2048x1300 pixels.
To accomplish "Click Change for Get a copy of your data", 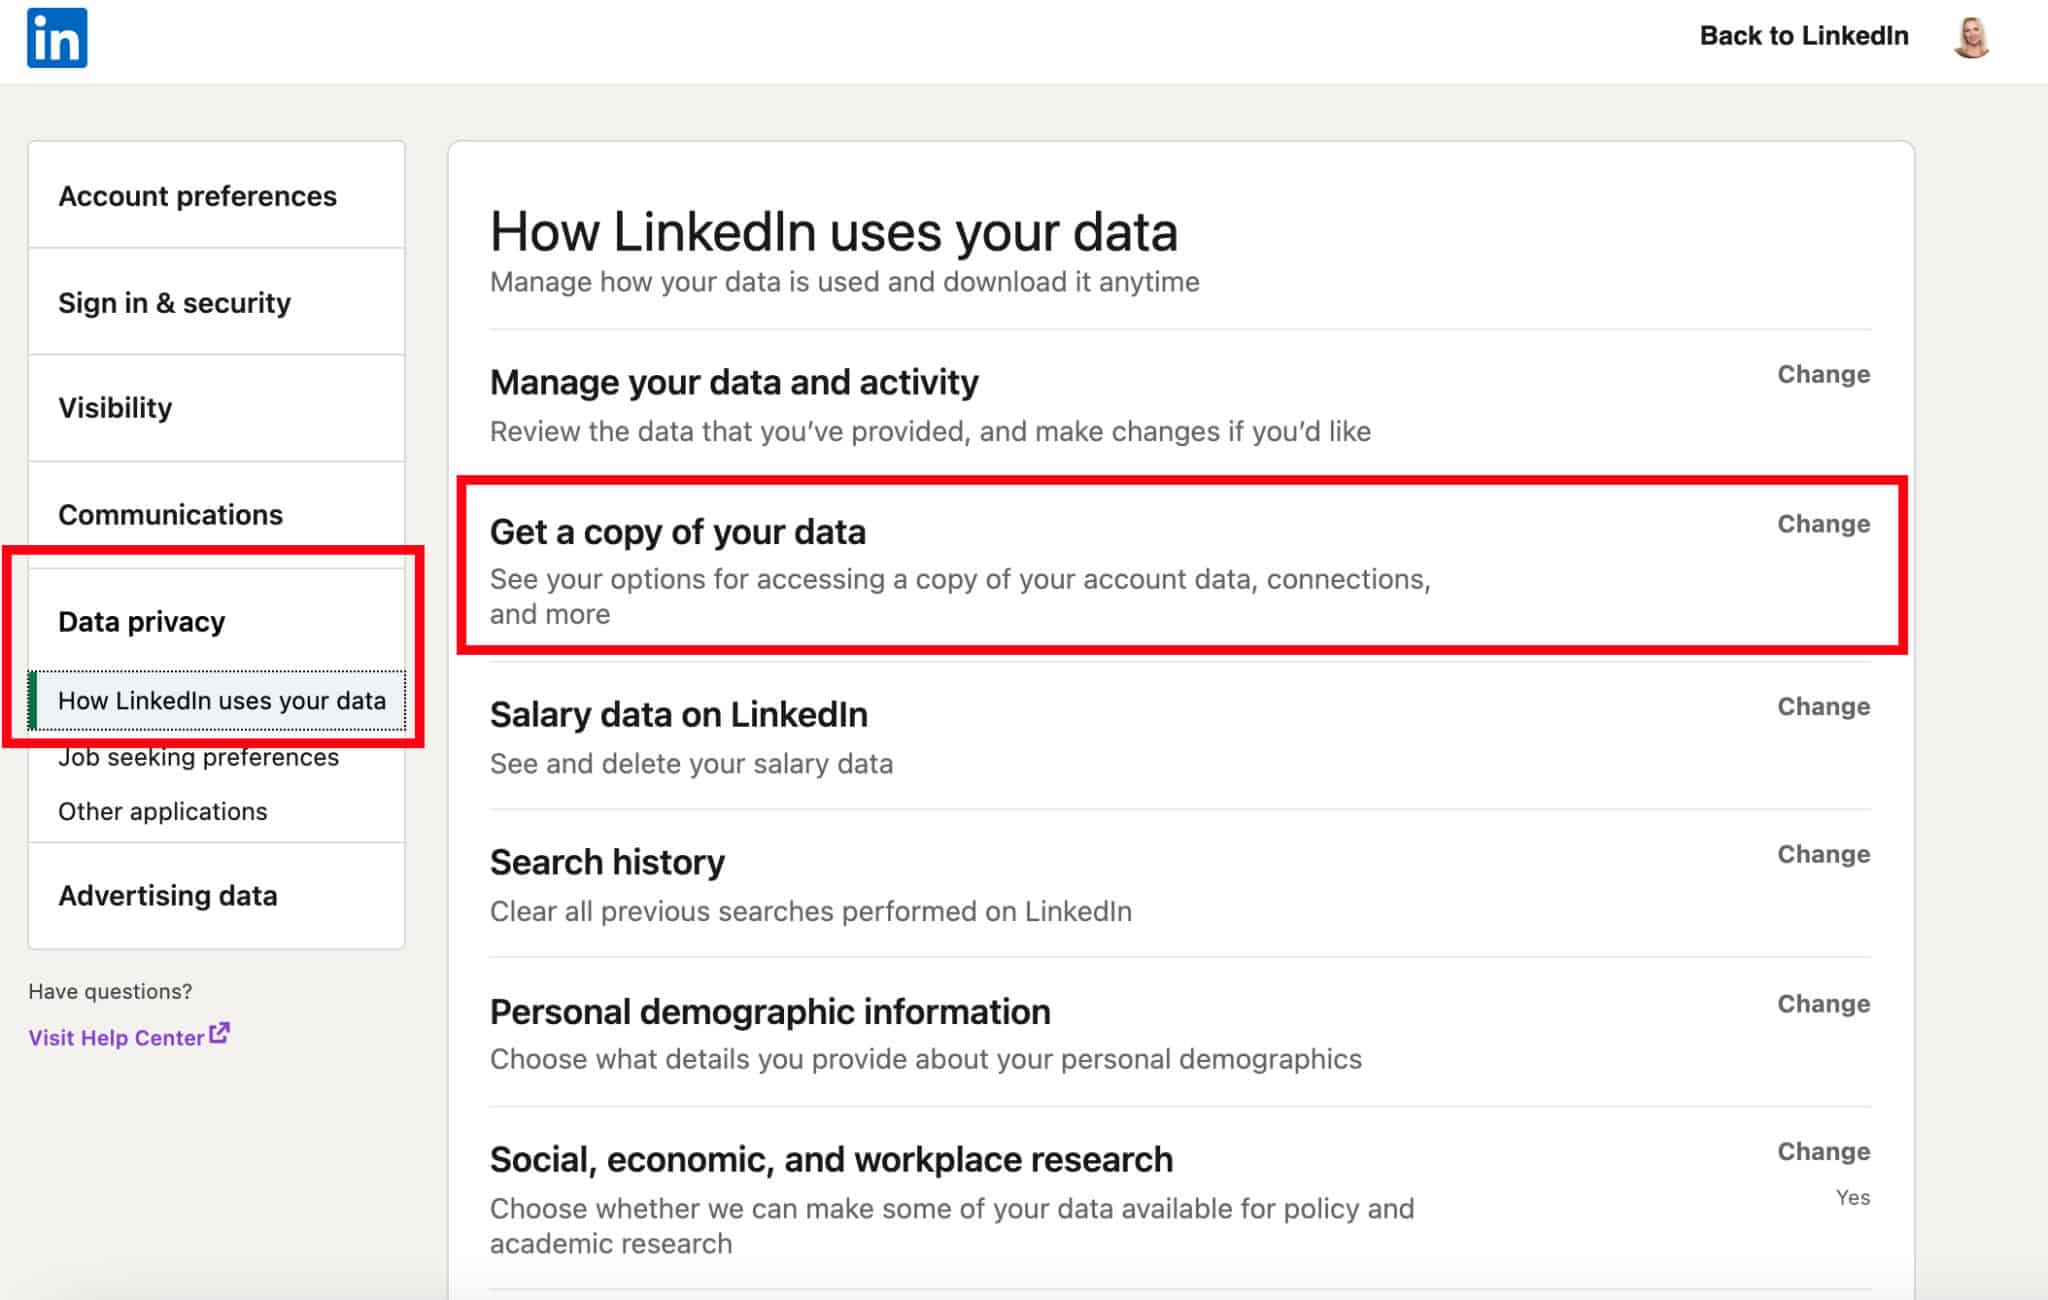I will pyautogui.click(x=1823, y=524).
